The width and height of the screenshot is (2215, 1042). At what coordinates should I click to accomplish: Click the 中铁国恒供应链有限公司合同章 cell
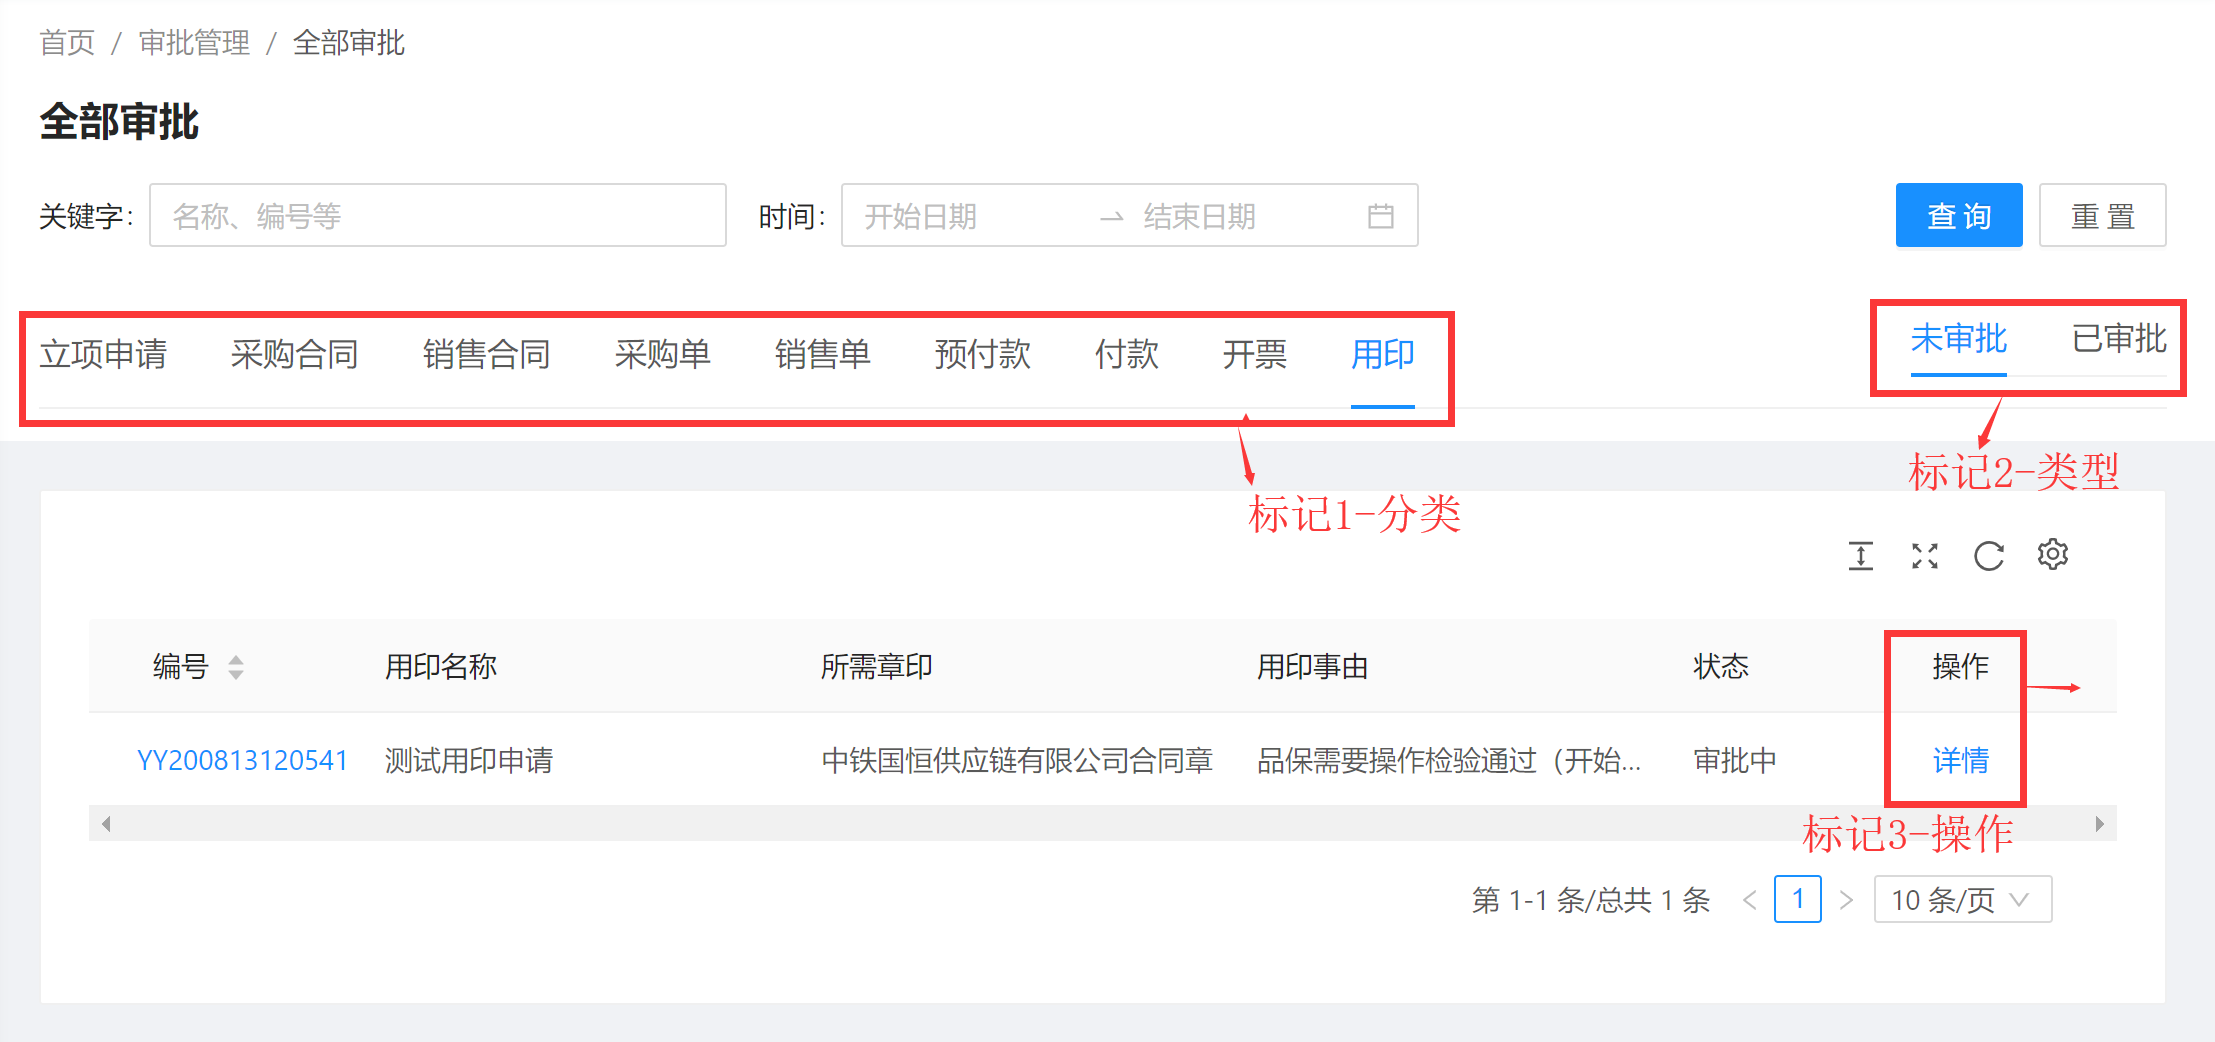click(x=1017, y=761)
